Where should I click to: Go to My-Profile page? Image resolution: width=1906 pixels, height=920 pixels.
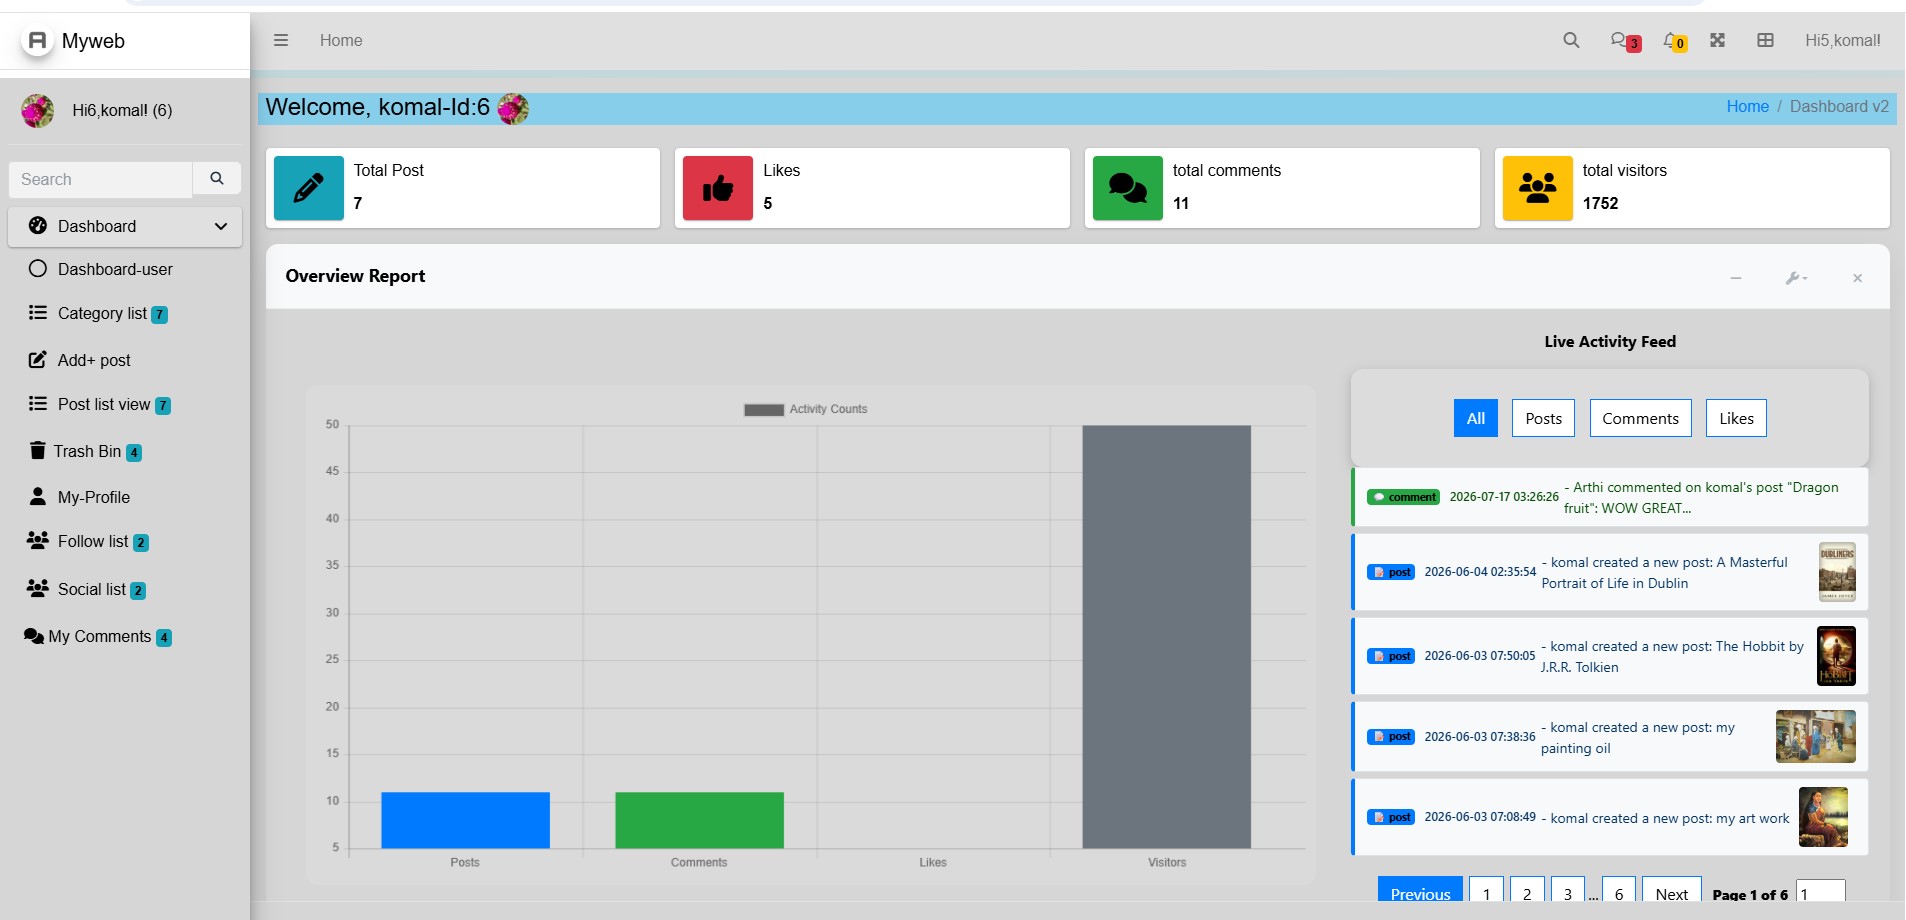click(94, 497)
